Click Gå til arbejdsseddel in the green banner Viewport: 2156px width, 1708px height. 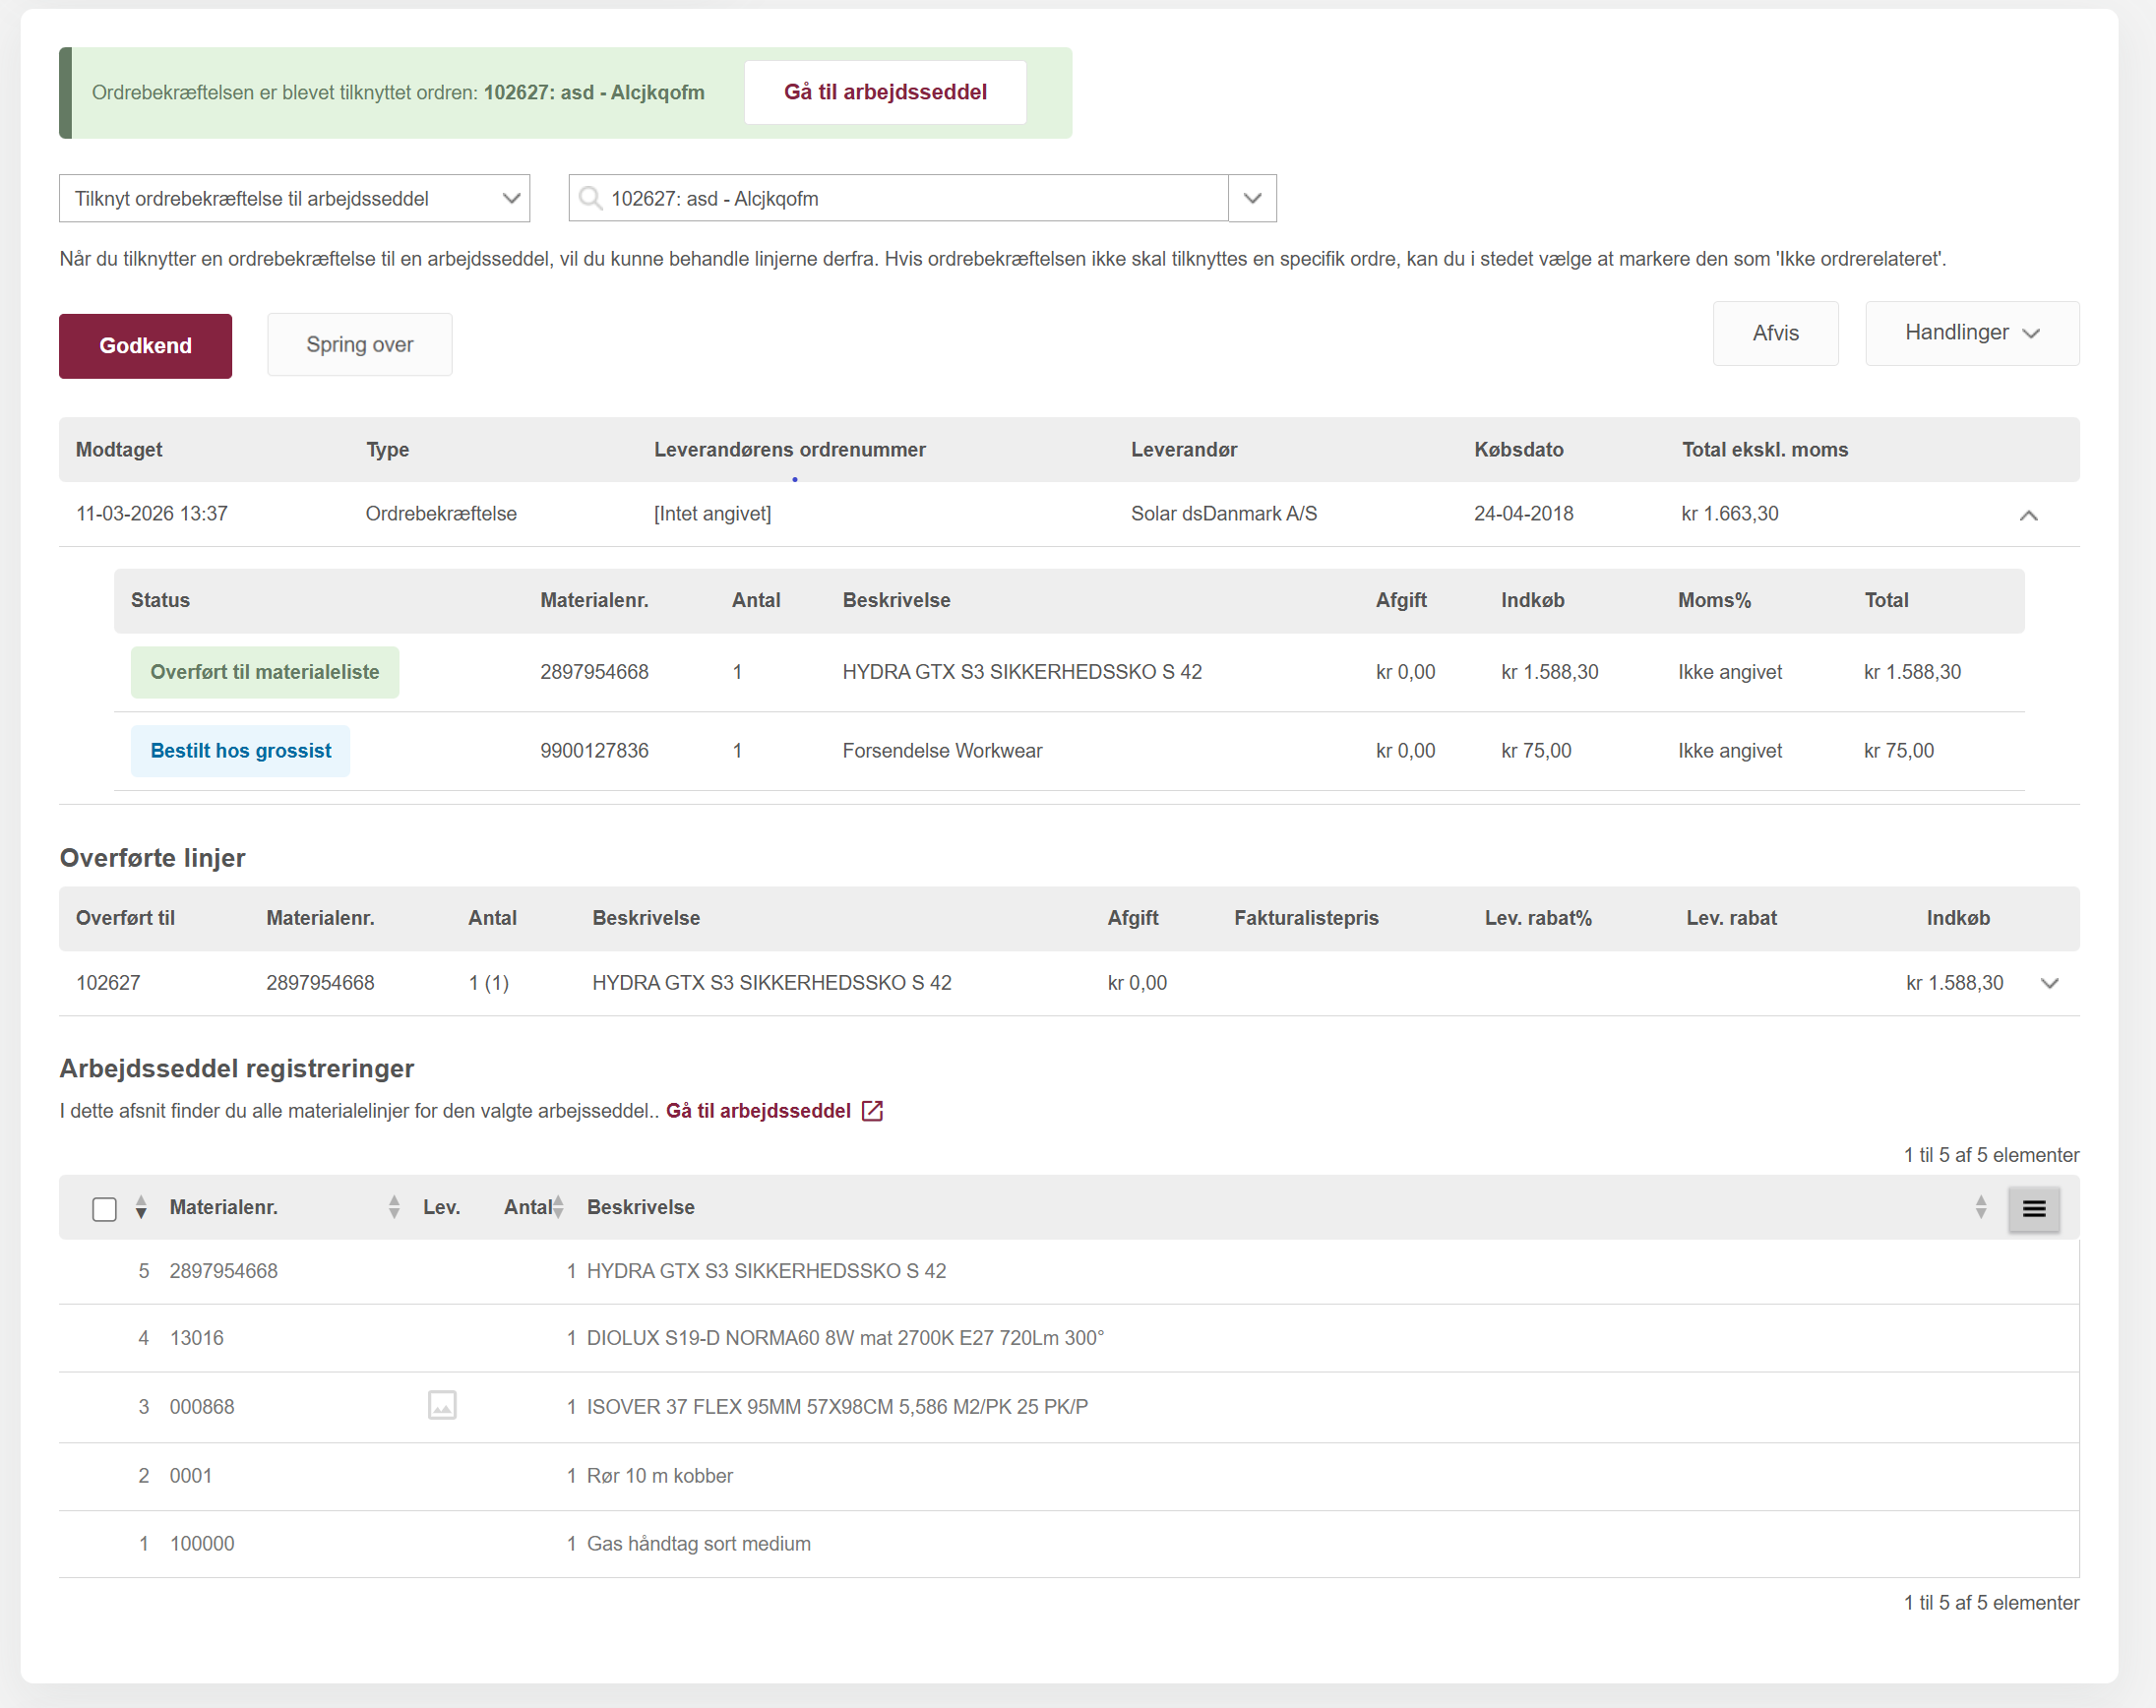884,92
